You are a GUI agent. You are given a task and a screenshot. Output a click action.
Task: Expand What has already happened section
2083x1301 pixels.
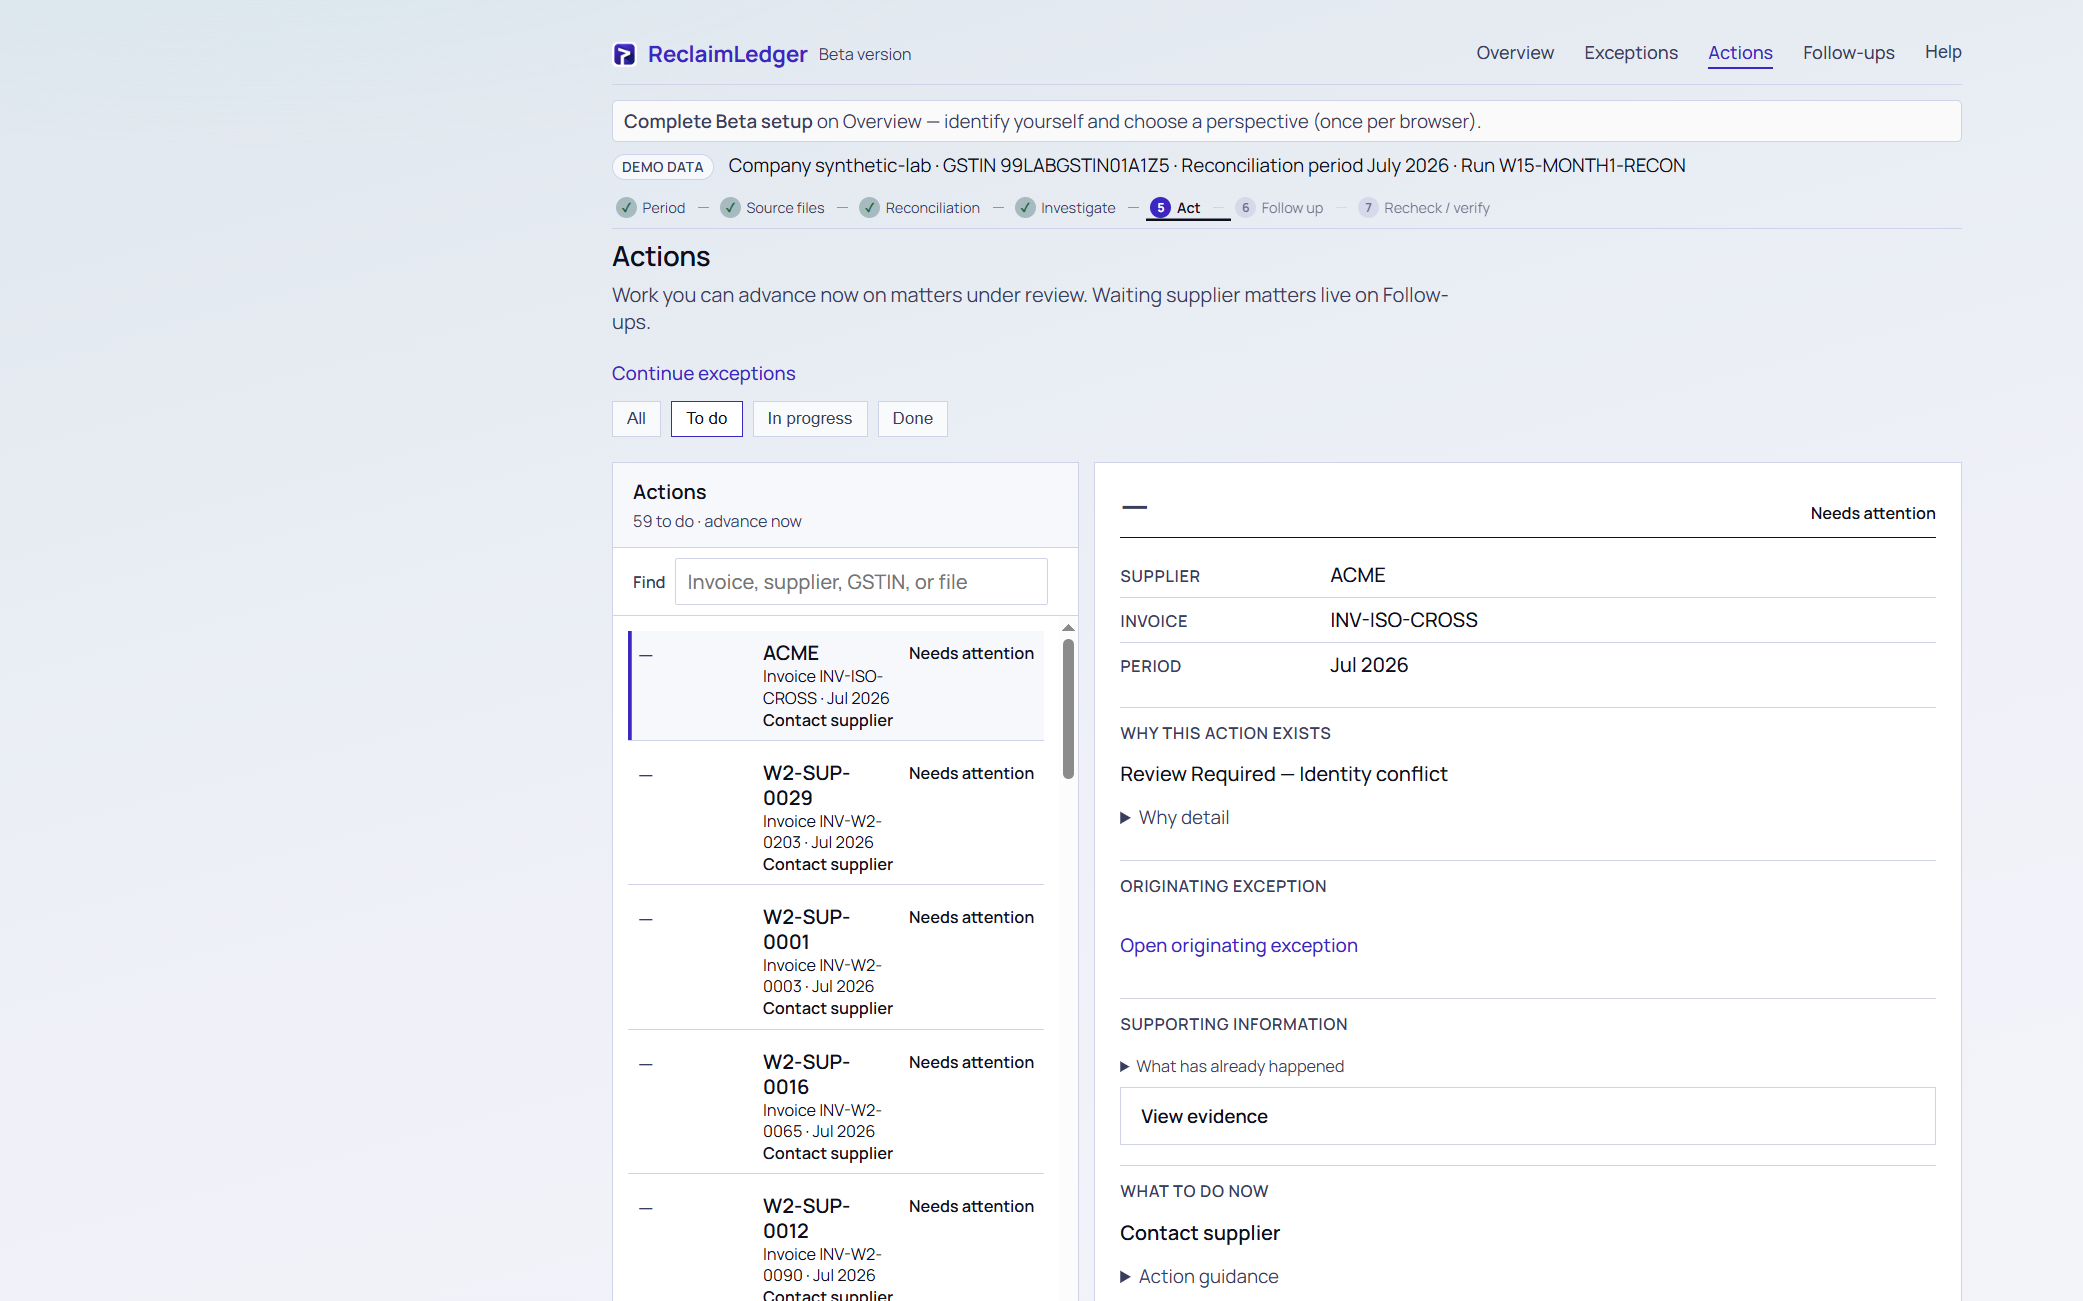coord(1232,1067)
